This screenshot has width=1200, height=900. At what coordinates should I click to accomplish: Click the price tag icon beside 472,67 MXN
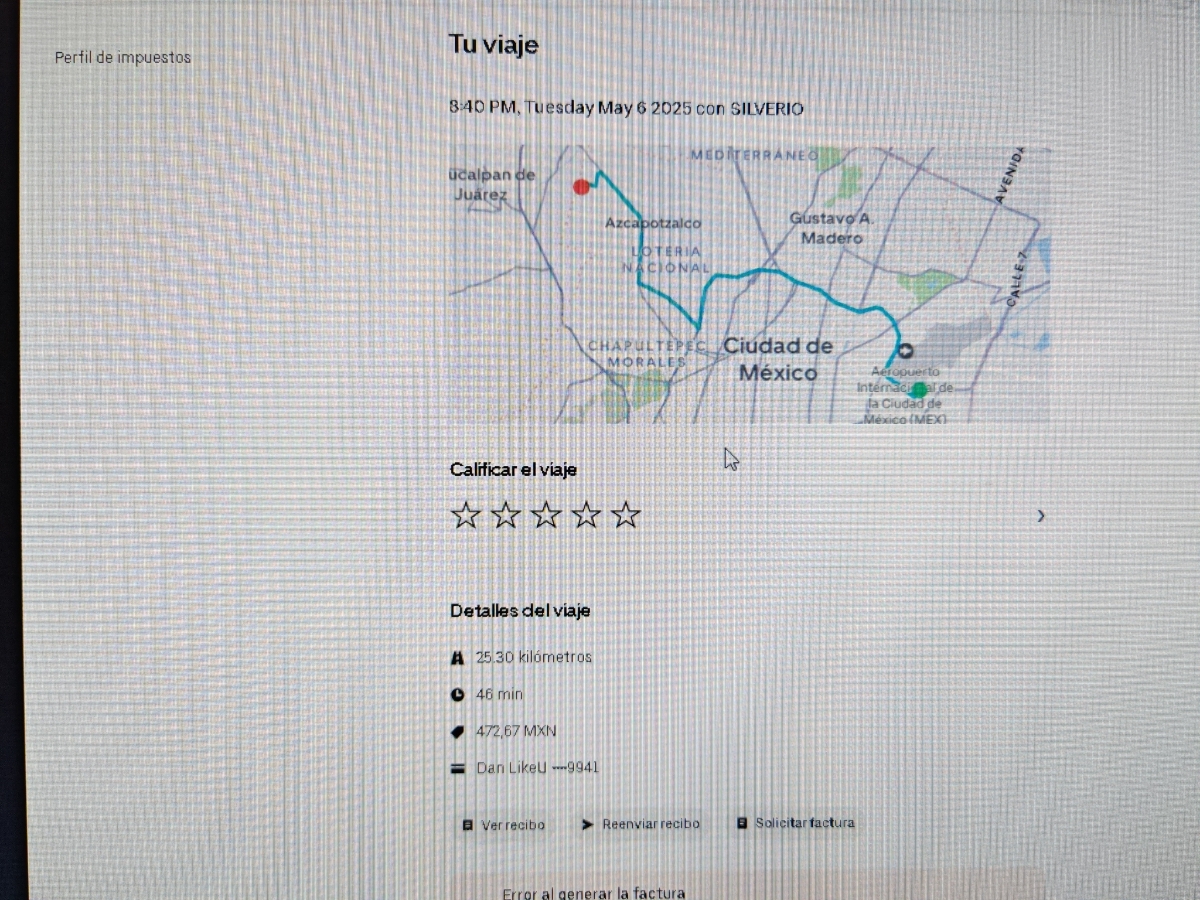[458, 732]
